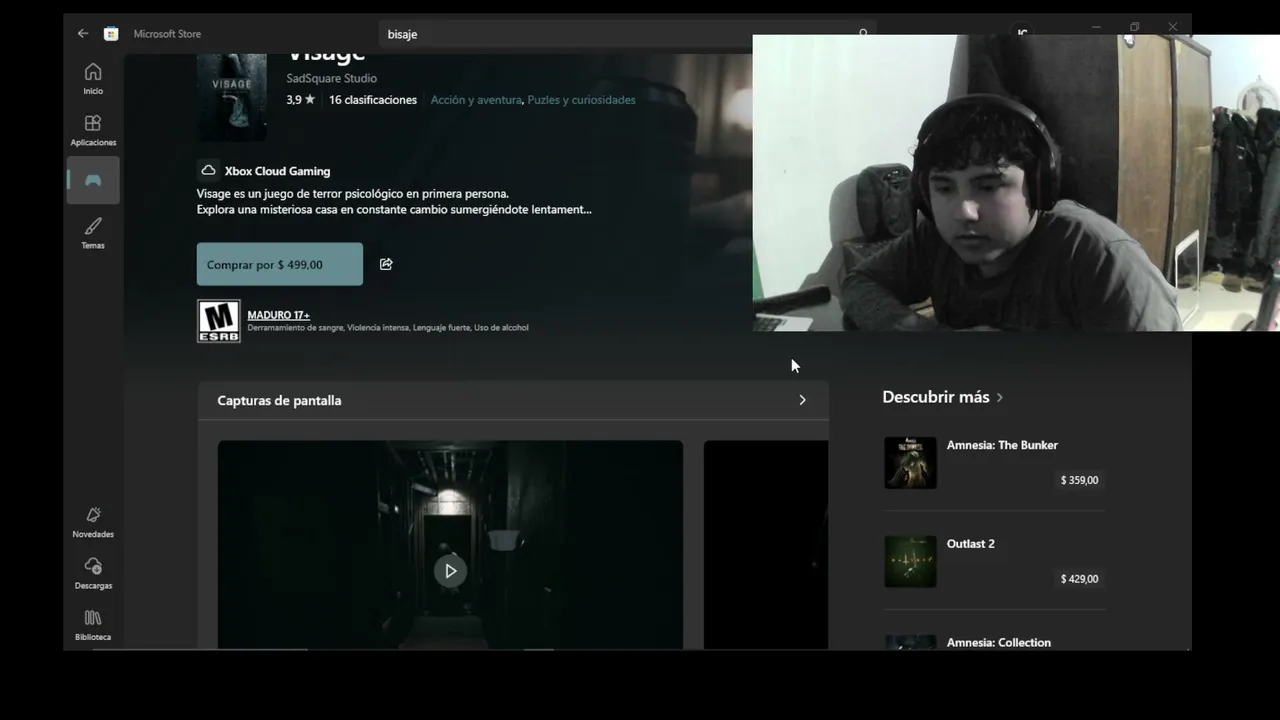Click the ESRB M rating badge
Image resolution: width=1280 pixels, height=720 pixels.
(218, 321)
